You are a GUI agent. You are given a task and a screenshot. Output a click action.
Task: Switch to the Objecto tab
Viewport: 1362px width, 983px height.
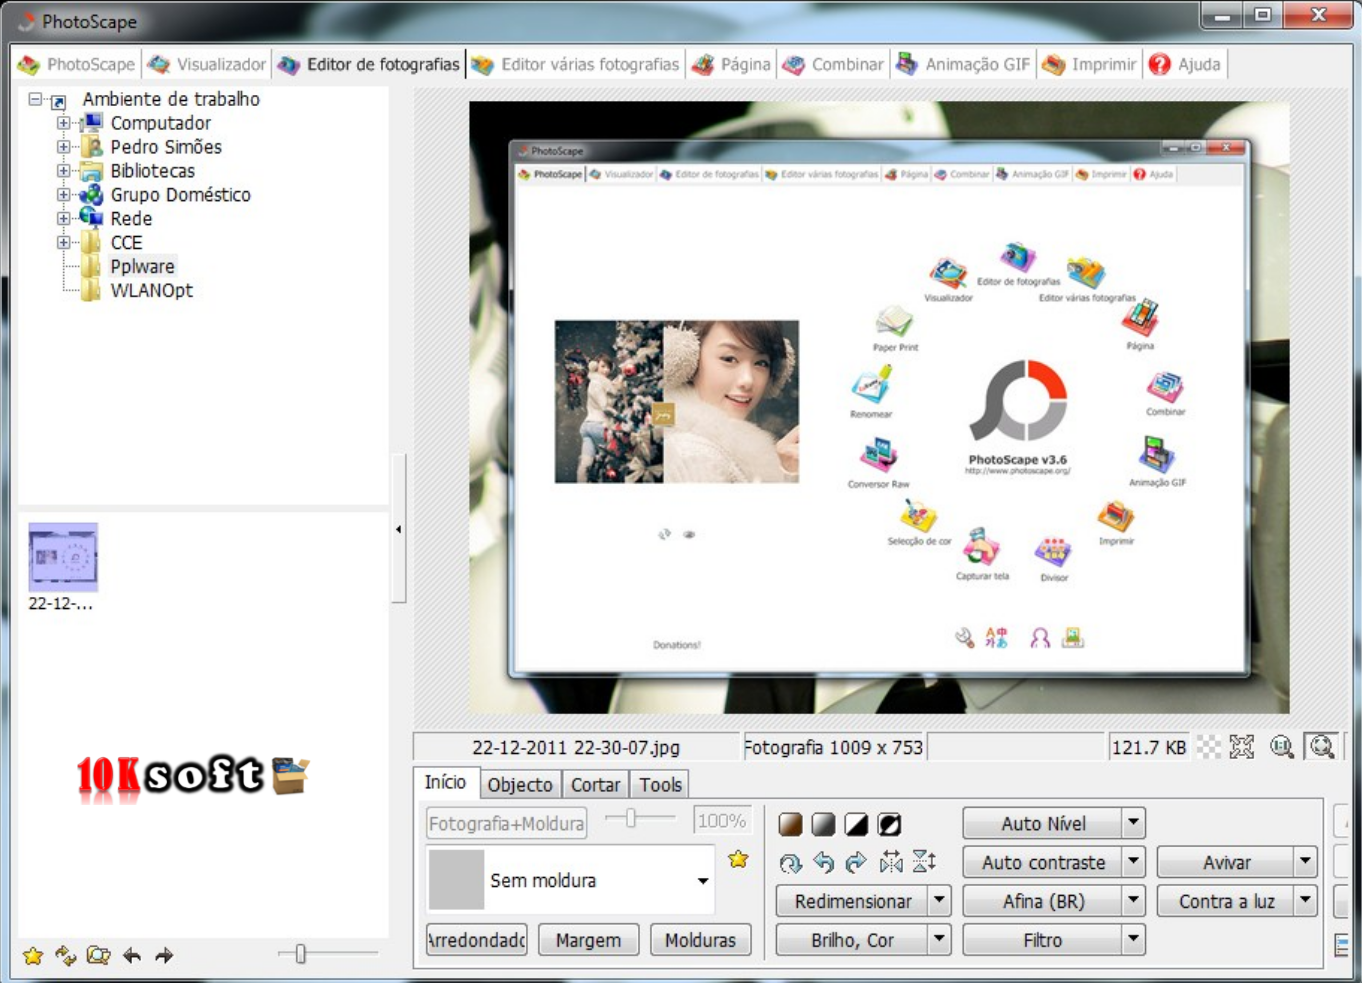520,785
